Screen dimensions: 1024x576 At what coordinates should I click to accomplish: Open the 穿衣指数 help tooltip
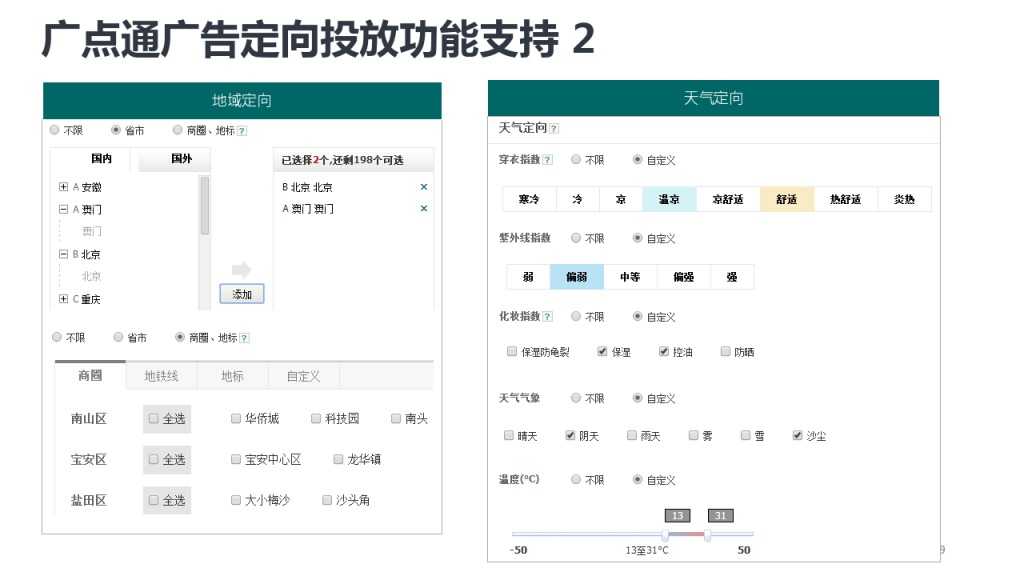pyautogui.click(x=548, y=158)
